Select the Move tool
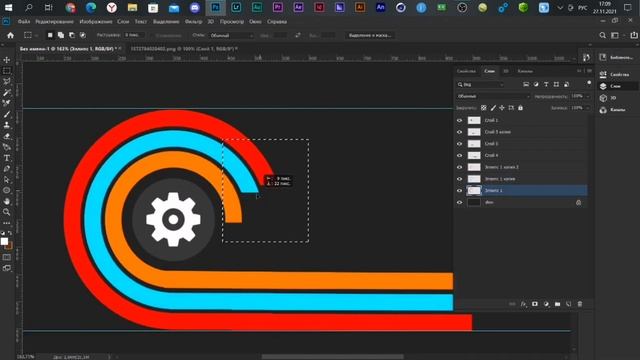The image size is (640, 360). click(x=7, y=60)
